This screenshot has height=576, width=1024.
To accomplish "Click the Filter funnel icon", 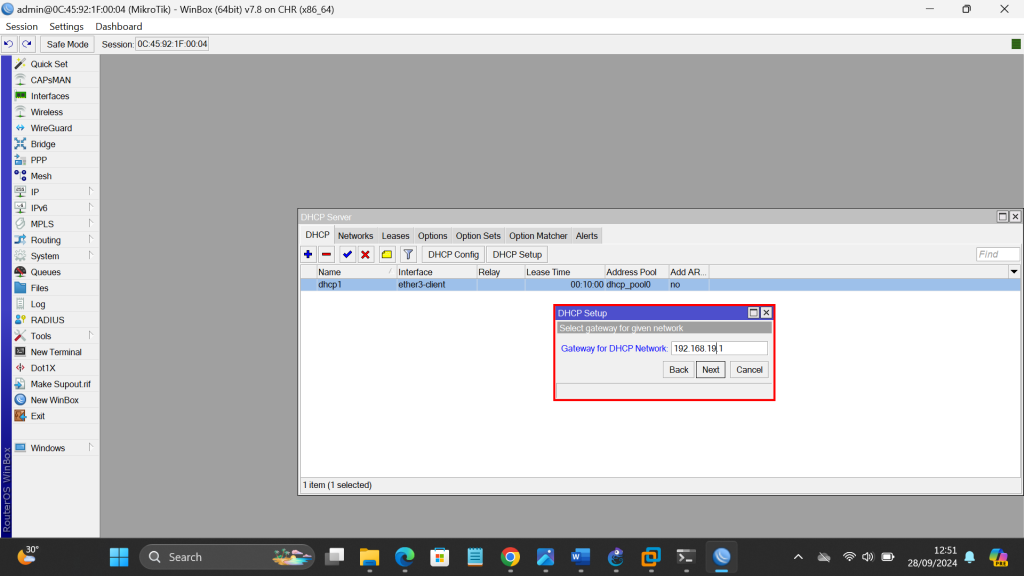I will click(408, 254).
